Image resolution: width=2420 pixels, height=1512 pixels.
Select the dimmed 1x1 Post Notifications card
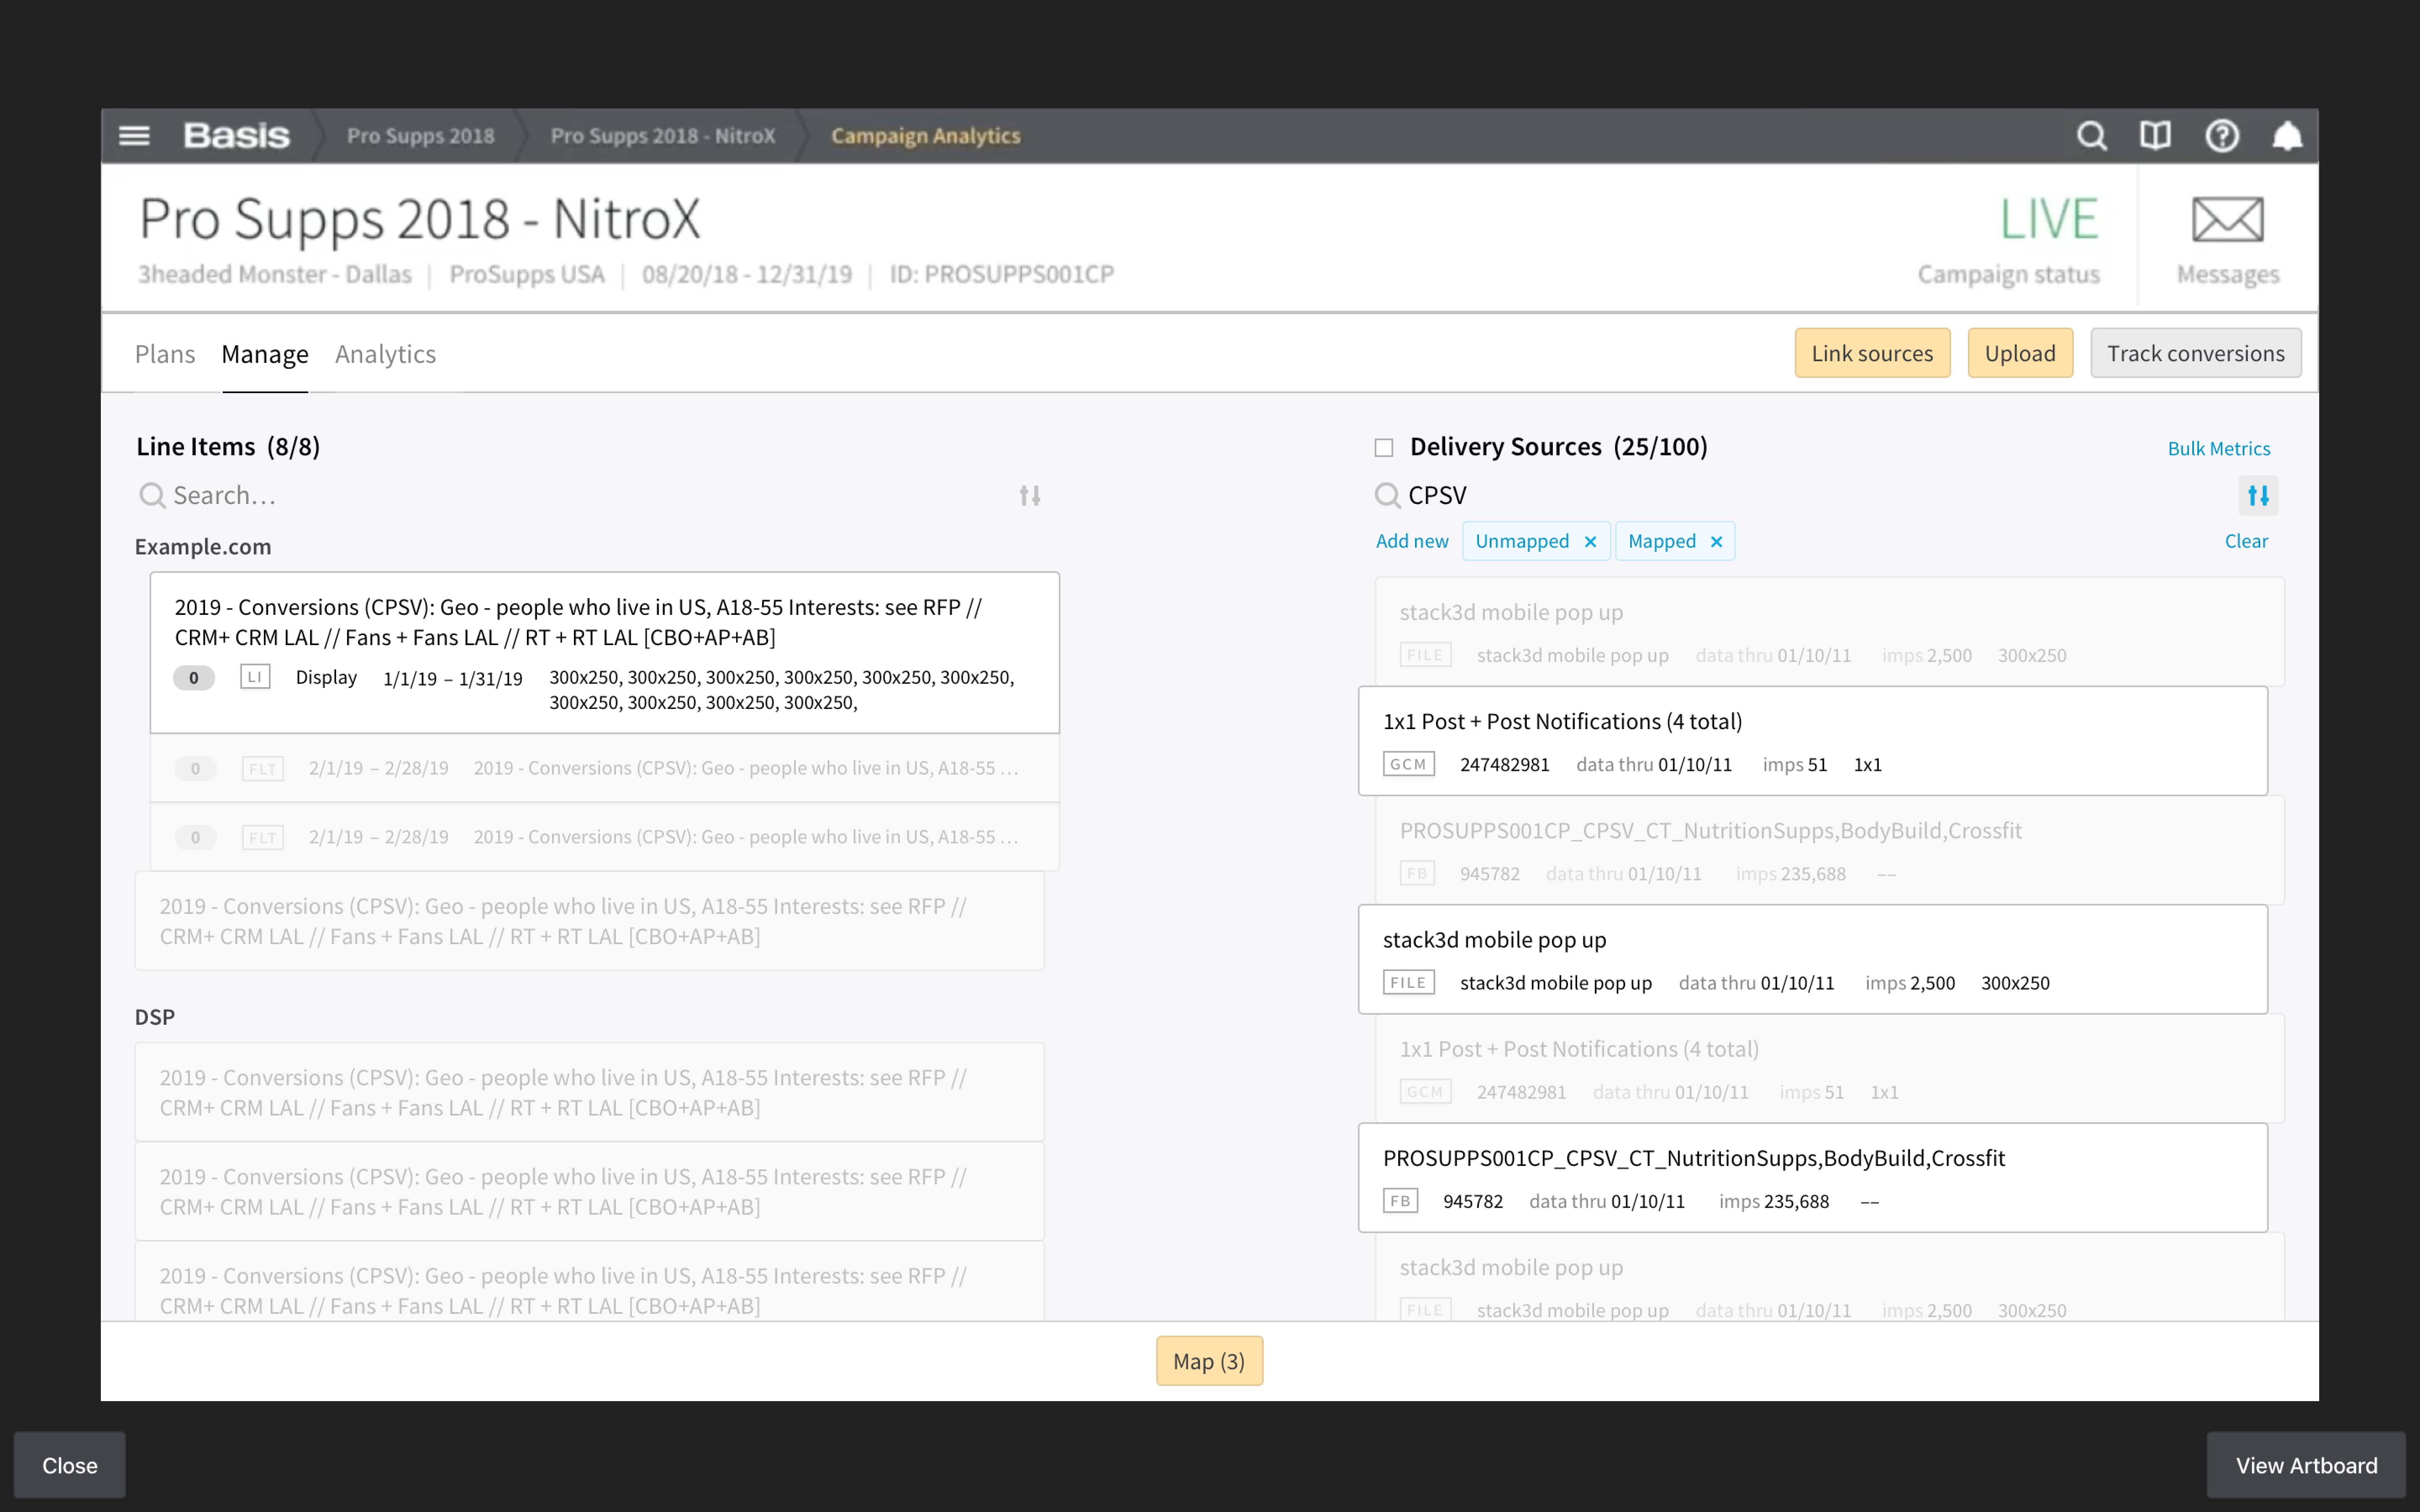pyautogui.click(x=1830, y=1068)
